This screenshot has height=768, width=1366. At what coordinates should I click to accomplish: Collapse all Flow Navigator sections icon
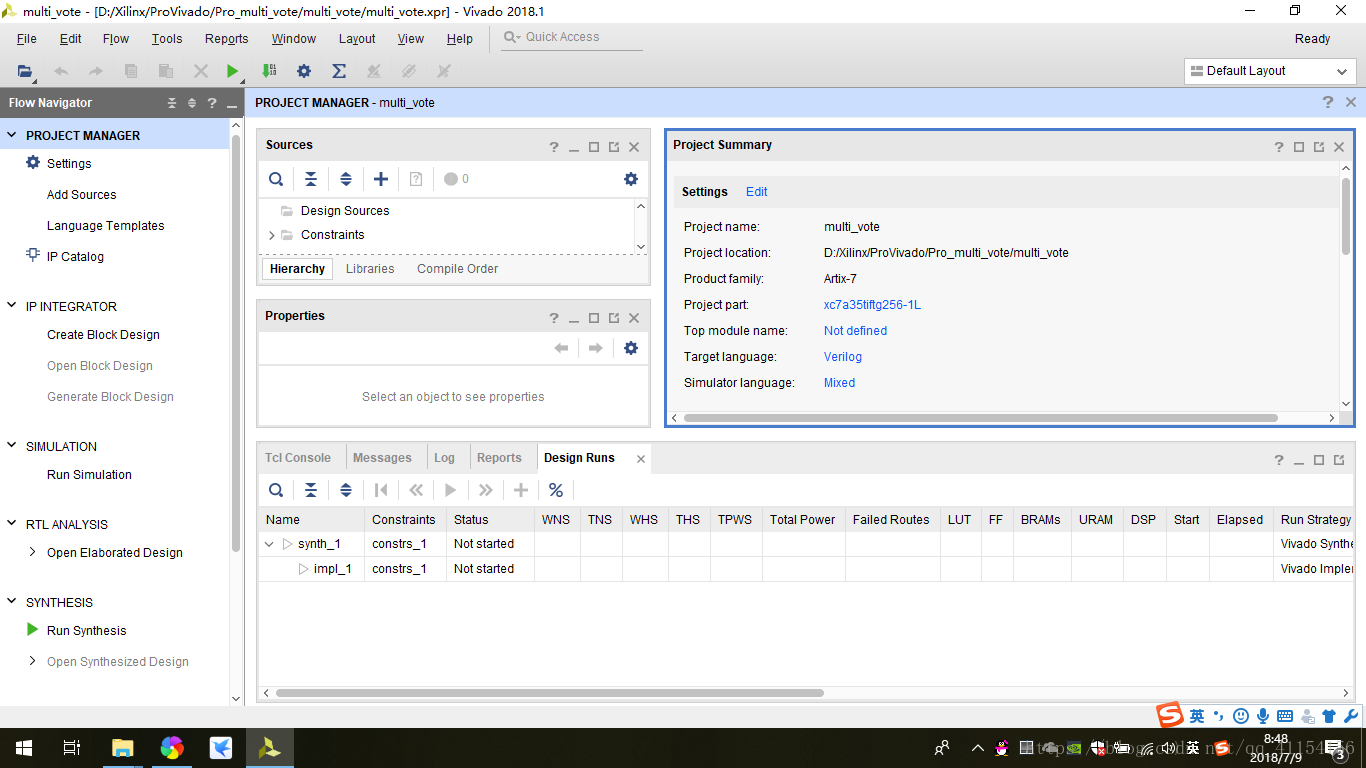tap(172, 103)
